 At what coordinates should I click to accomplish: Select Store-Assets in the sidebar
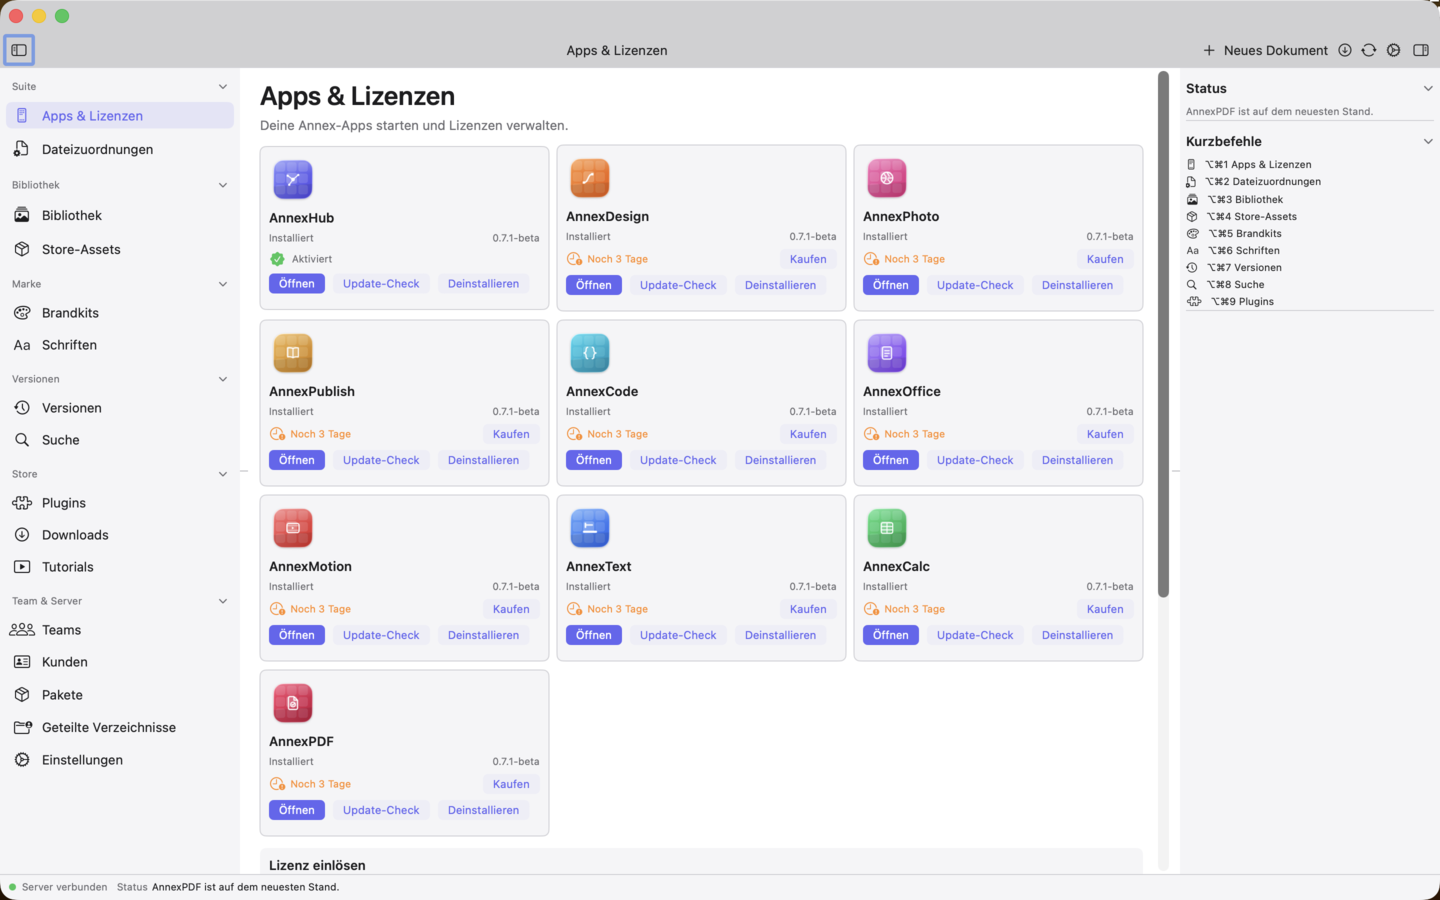[120, 249]
